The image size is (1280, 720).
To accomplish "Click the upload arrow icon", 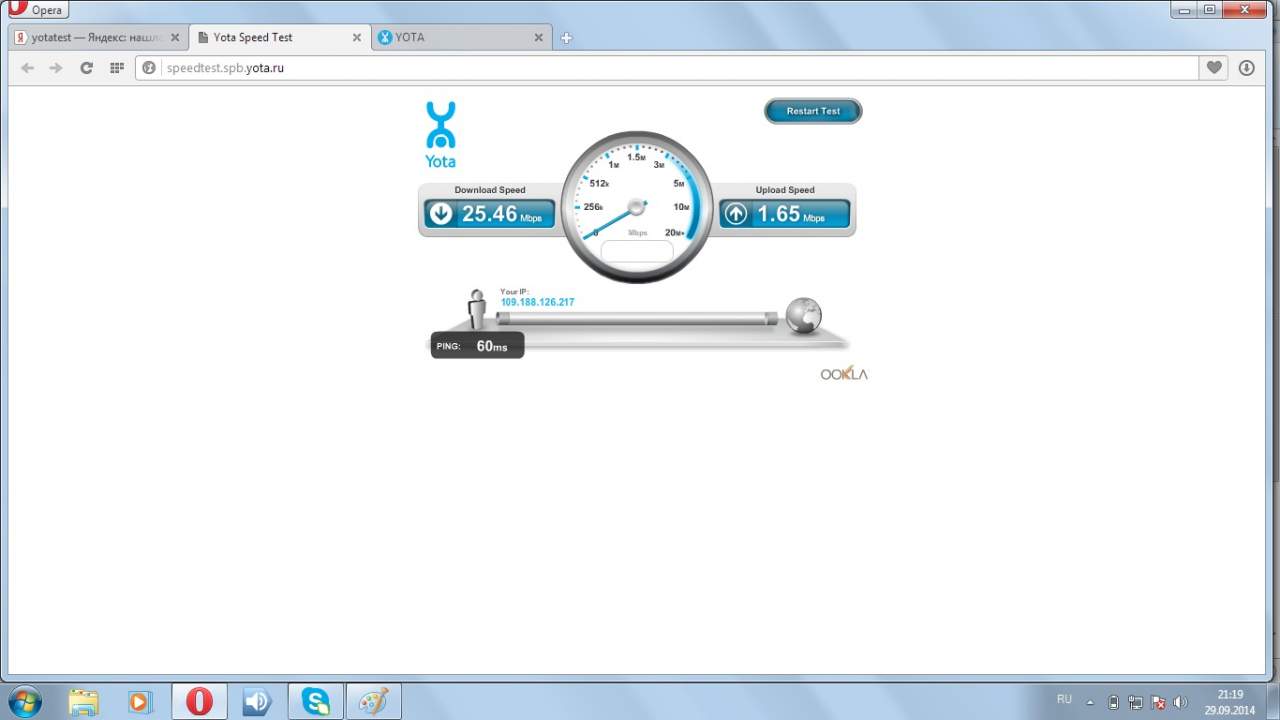I will (x=736, y=213).
